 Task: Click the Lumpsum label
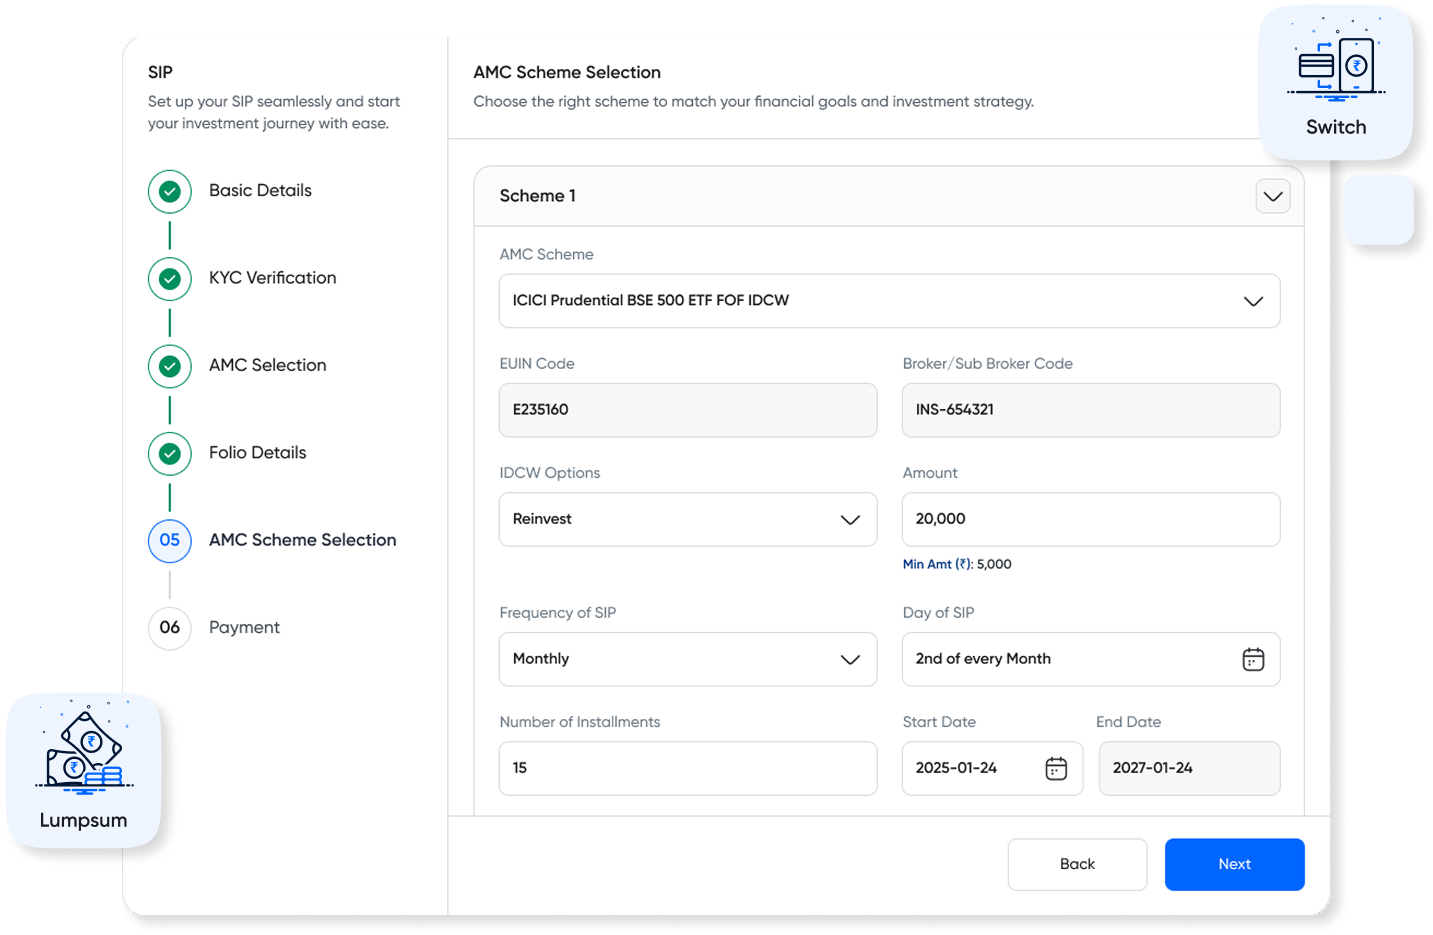pos(84,820)
